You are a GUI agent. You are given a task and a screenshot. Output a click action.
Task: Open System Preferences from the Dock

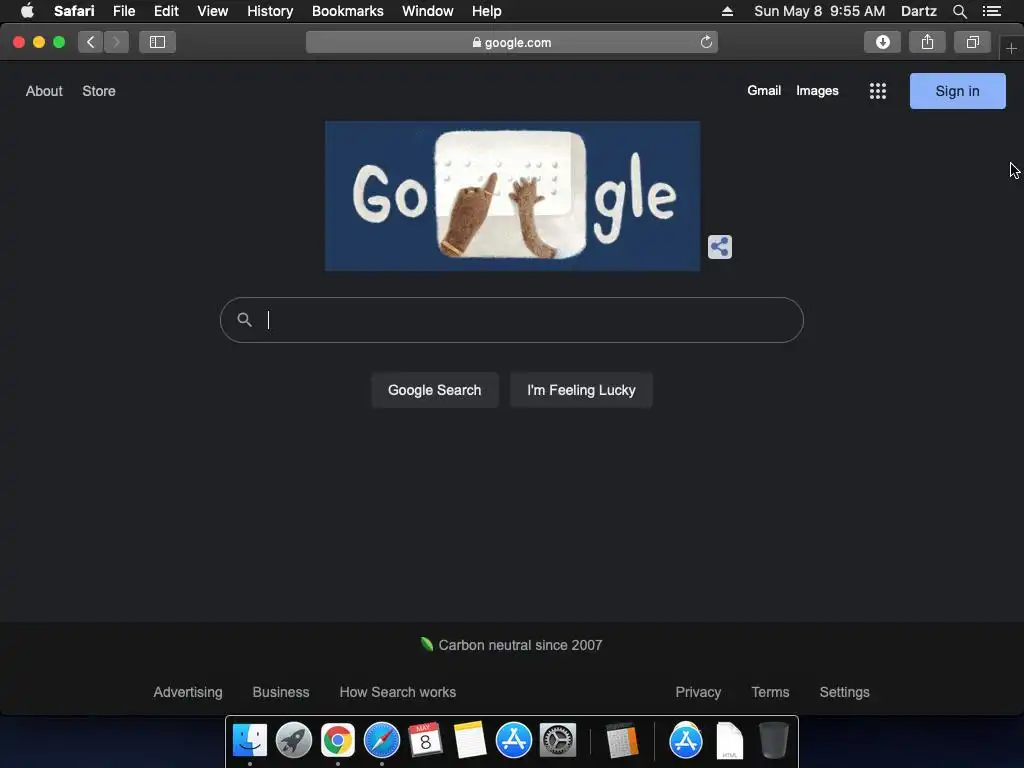point(558,741)
